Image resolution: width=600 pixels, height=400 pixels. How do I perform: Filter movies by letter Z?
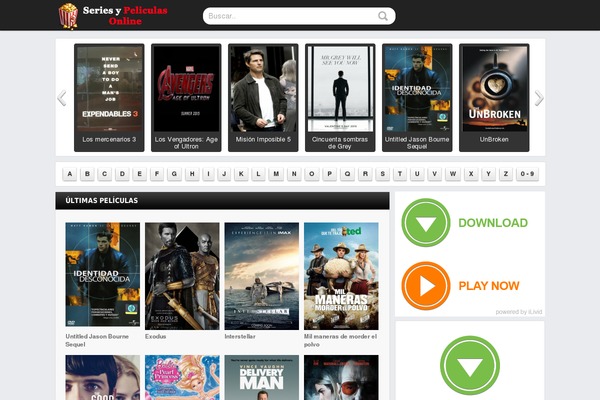[505, 174]
